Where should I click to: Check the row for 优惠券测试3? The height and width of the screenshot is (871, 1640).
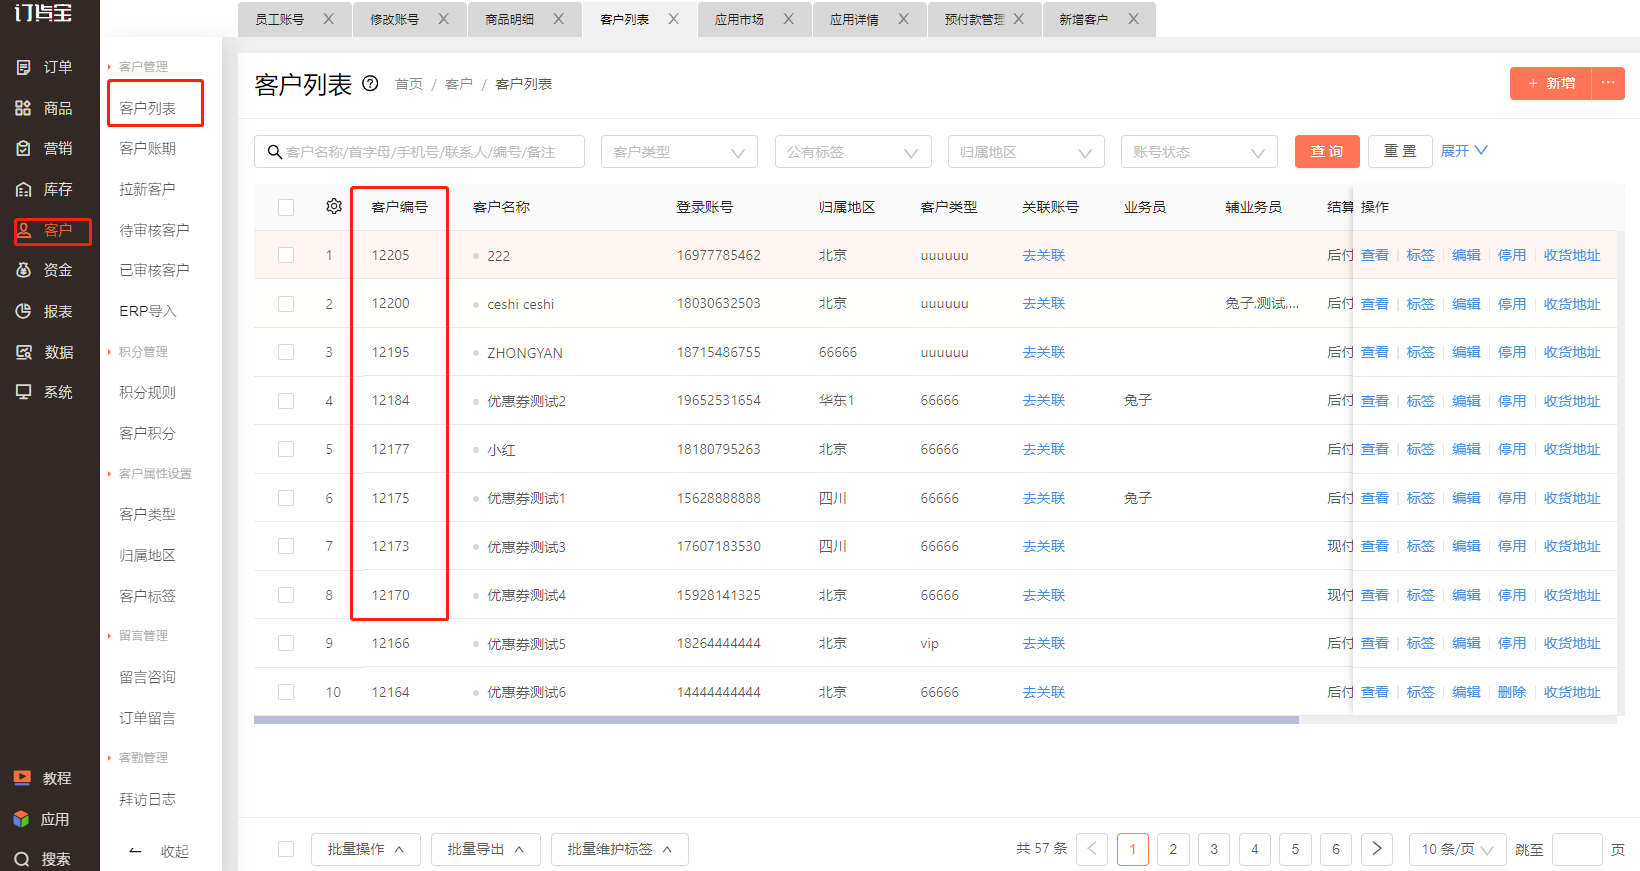(x=286, y=546)
